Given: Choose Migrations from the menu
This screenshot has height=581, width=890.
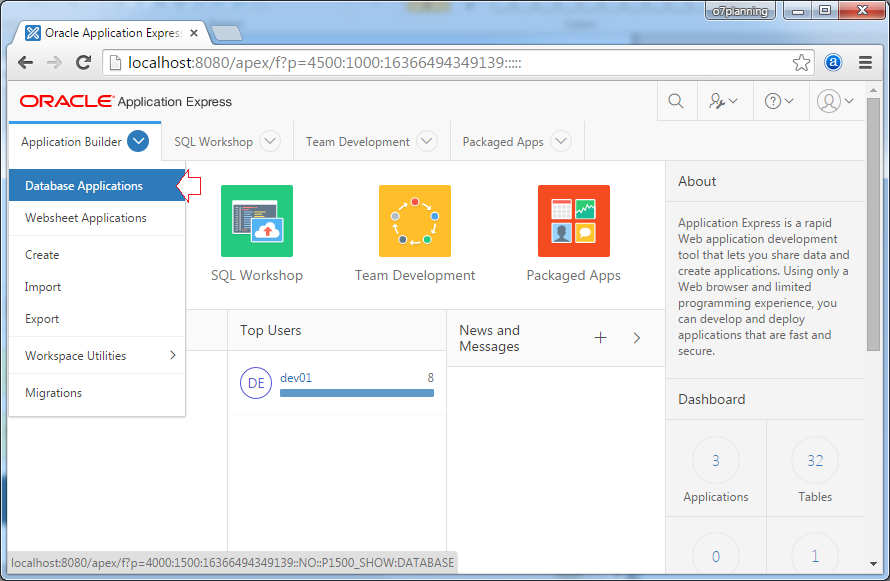Looking at the screenshot, I should (97, 393).
